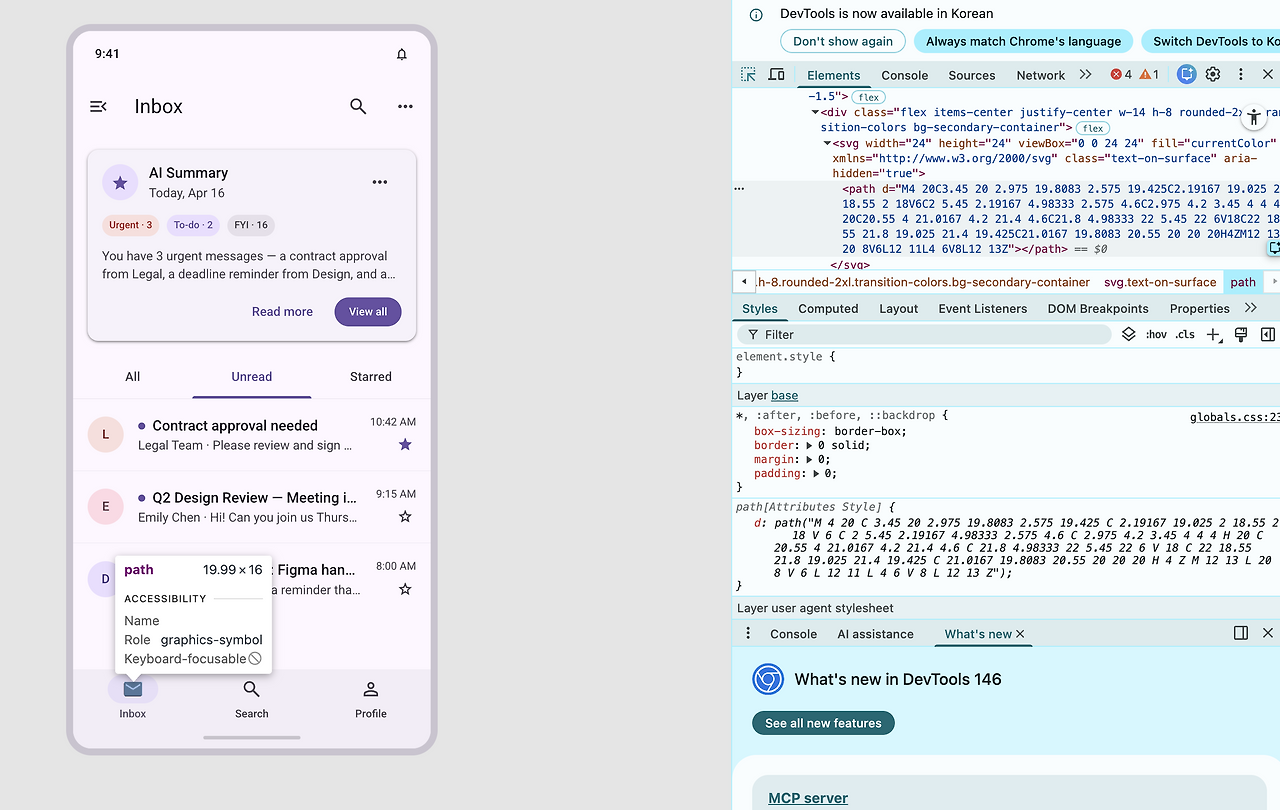The width and height of the screenshot is (1280, 810).
Task: Collapse the div flex items-center node
Action: pos(815,112)
